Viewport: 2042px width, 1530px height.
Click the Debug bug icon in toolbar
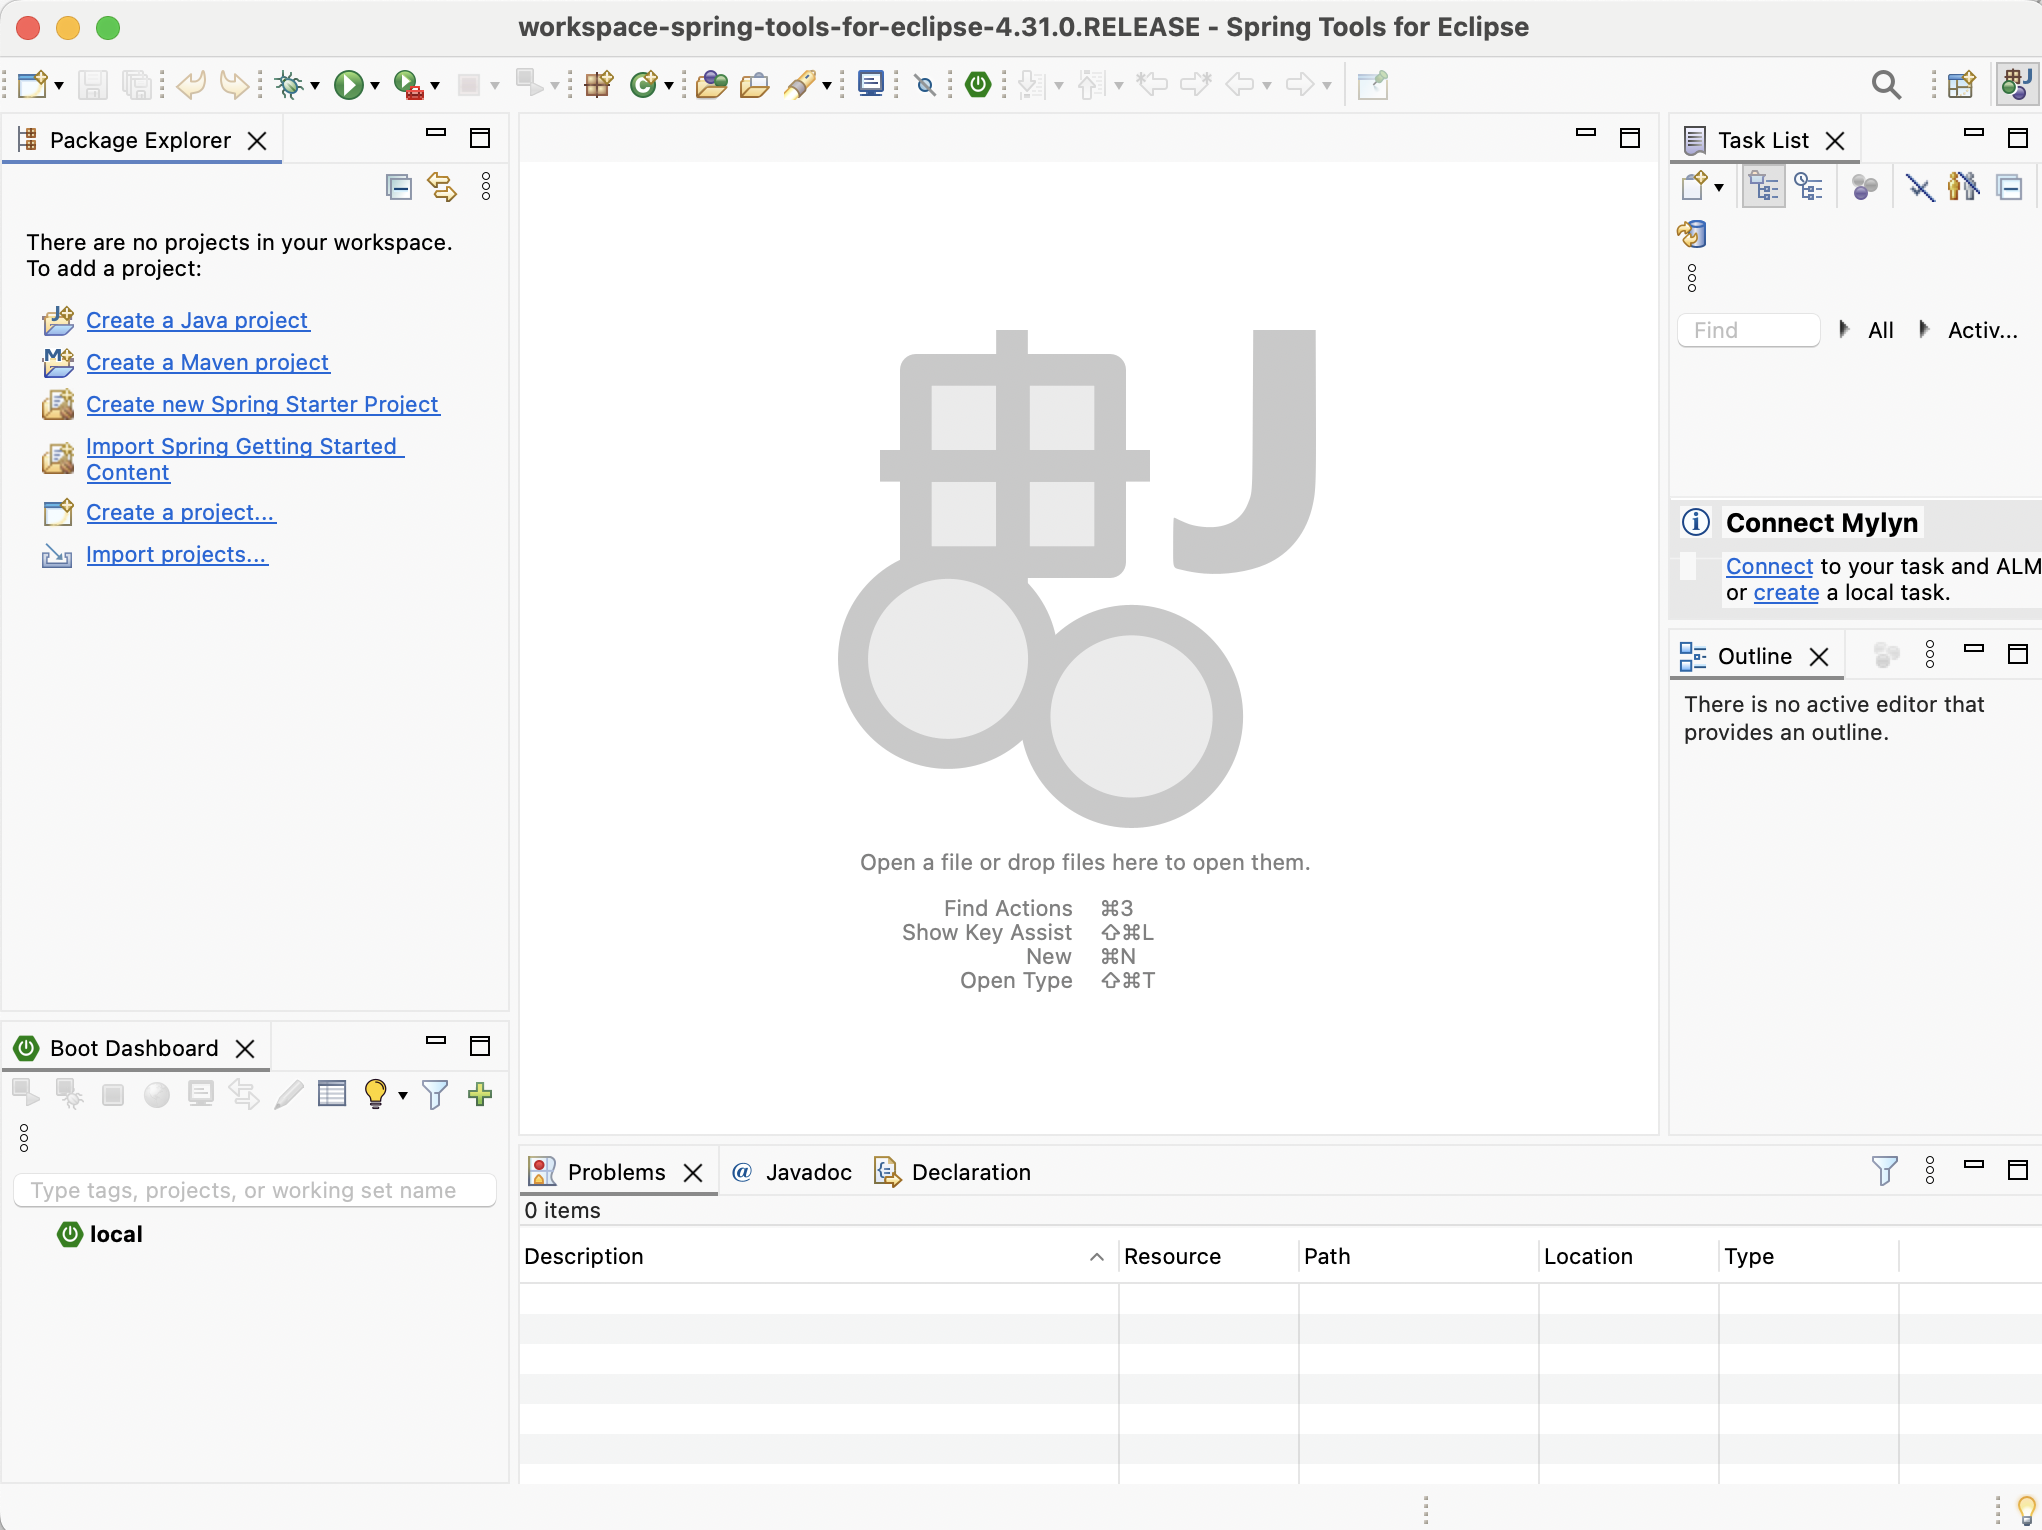tap(289, 85)
